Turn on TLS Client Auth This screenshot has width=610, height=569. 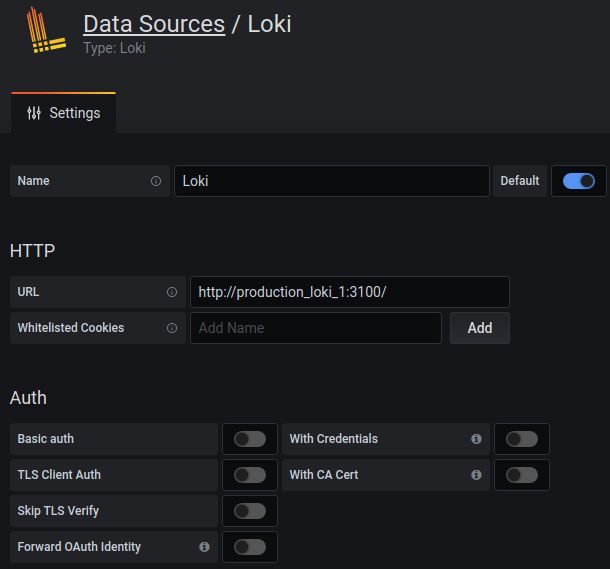[250, 474]
